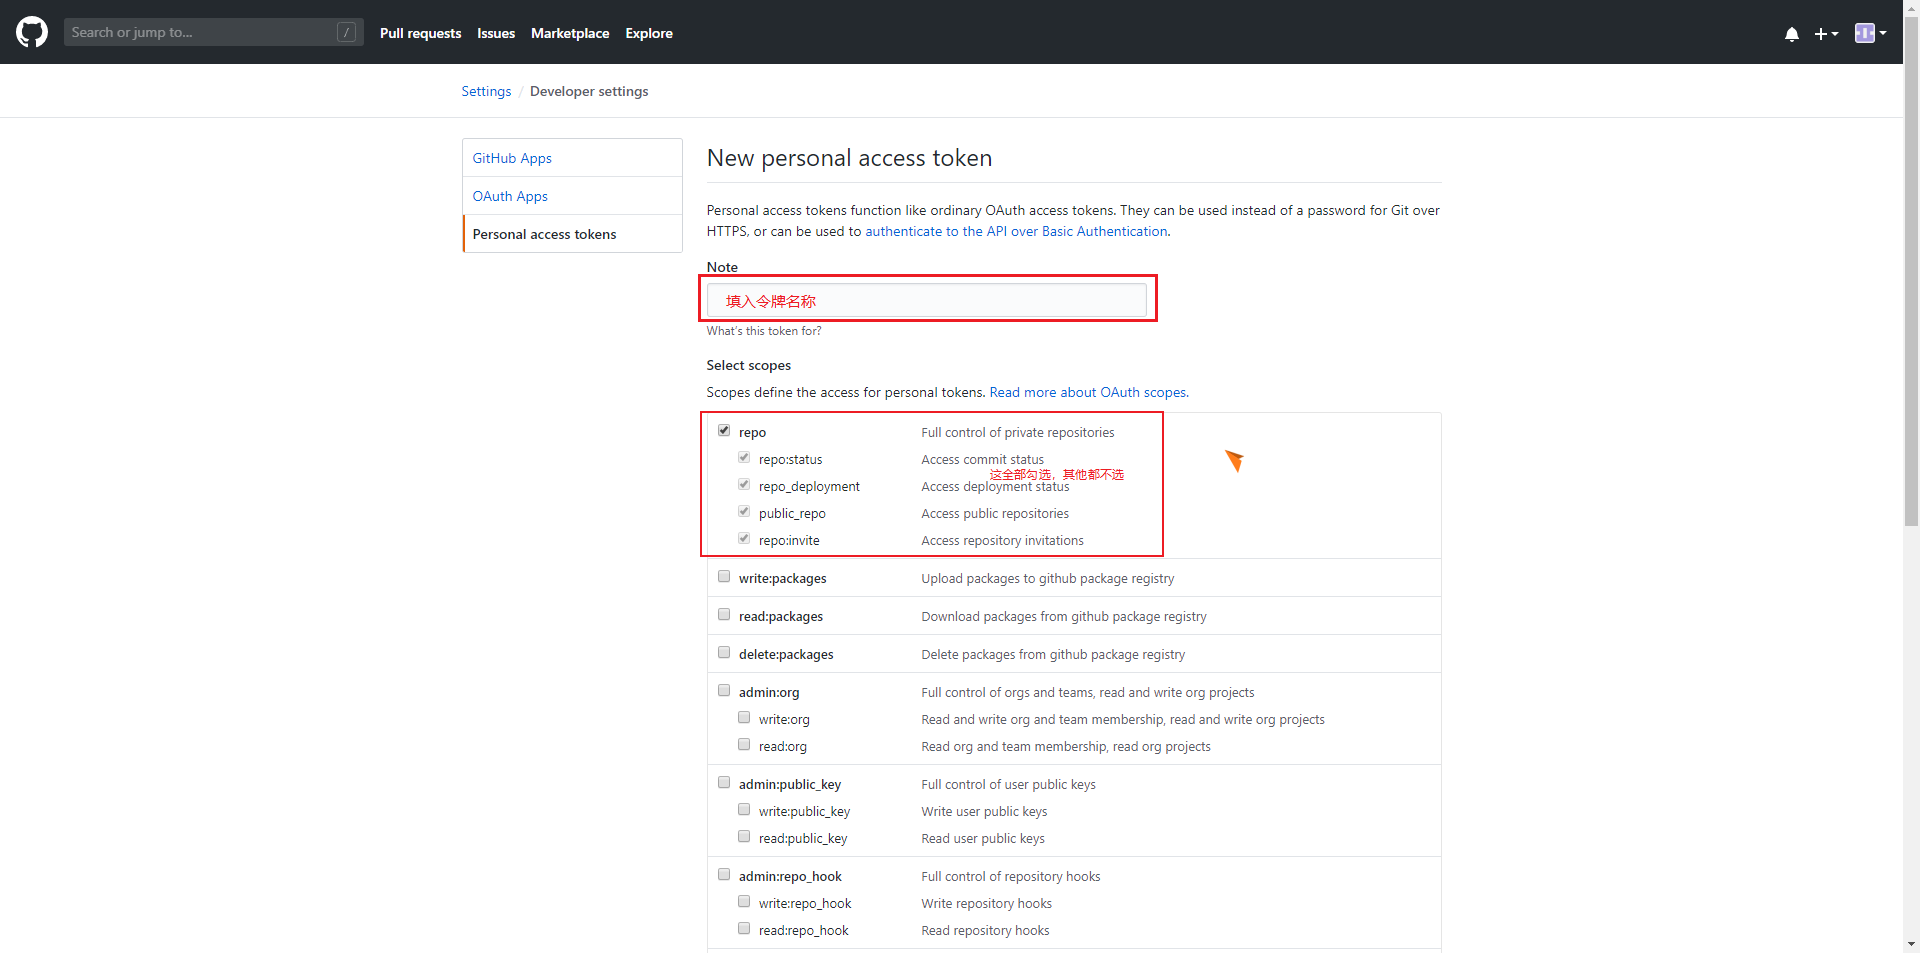Uncheck the repo scope checkbox

(x=724, y=430)
